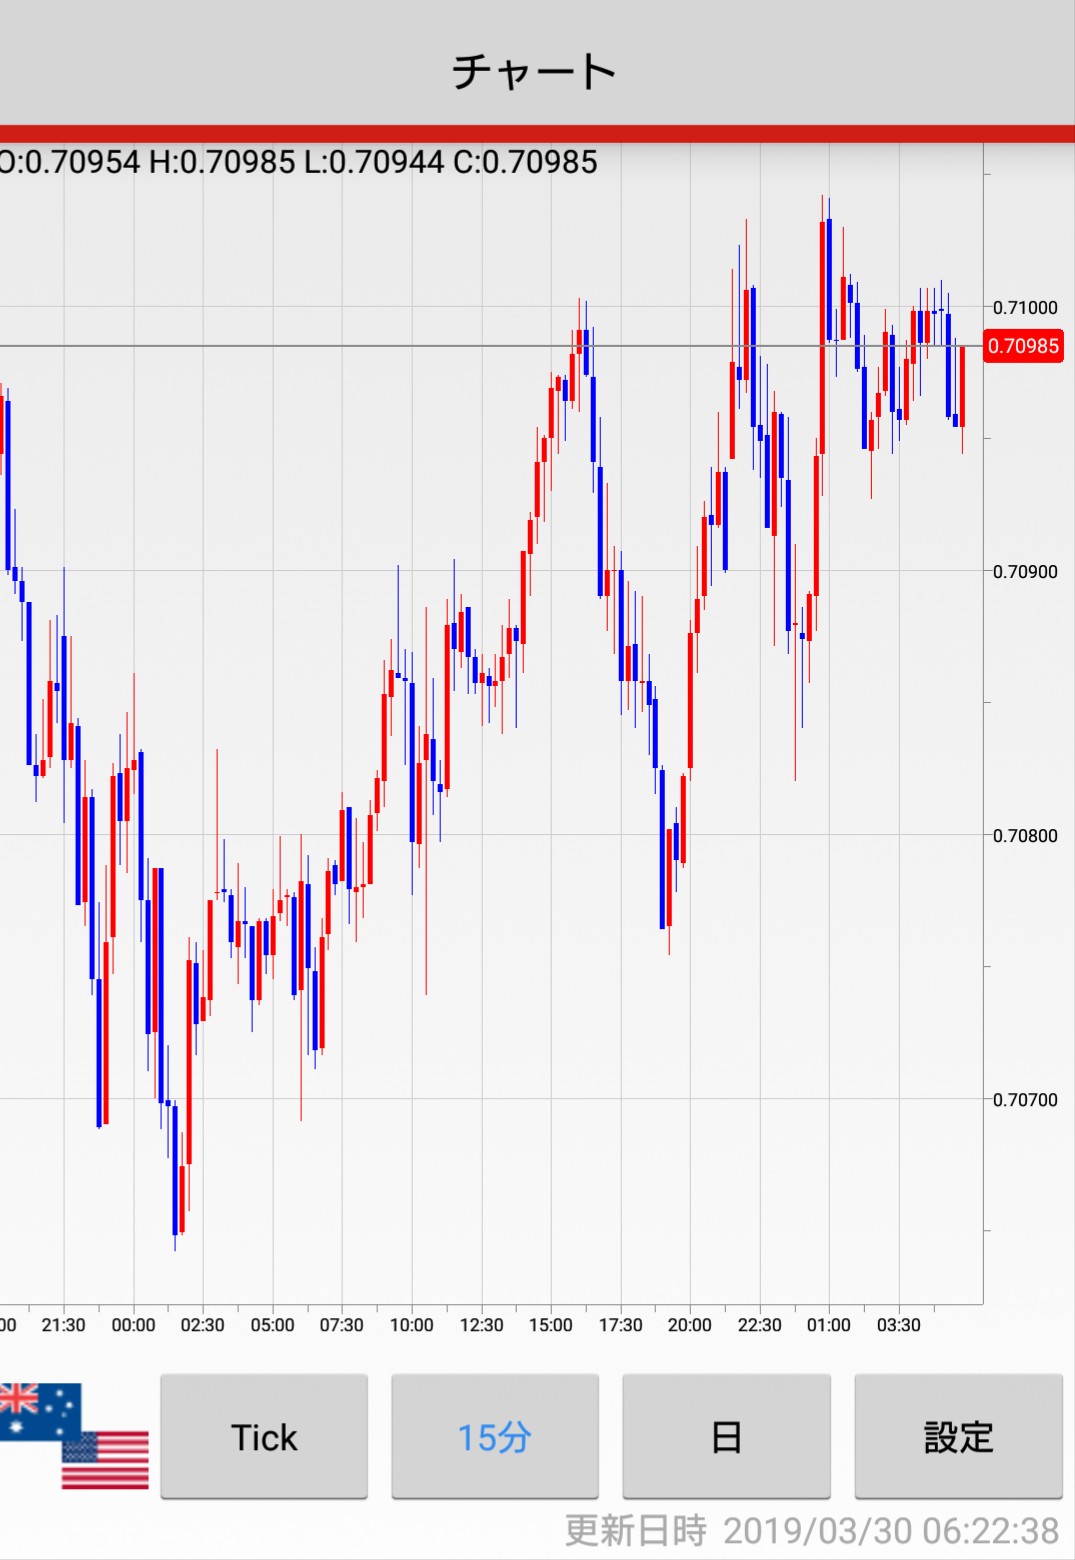Select the 00:00 time axis label
Viewport: 1075px width, 1560px height.
[x=133, y=1325]
